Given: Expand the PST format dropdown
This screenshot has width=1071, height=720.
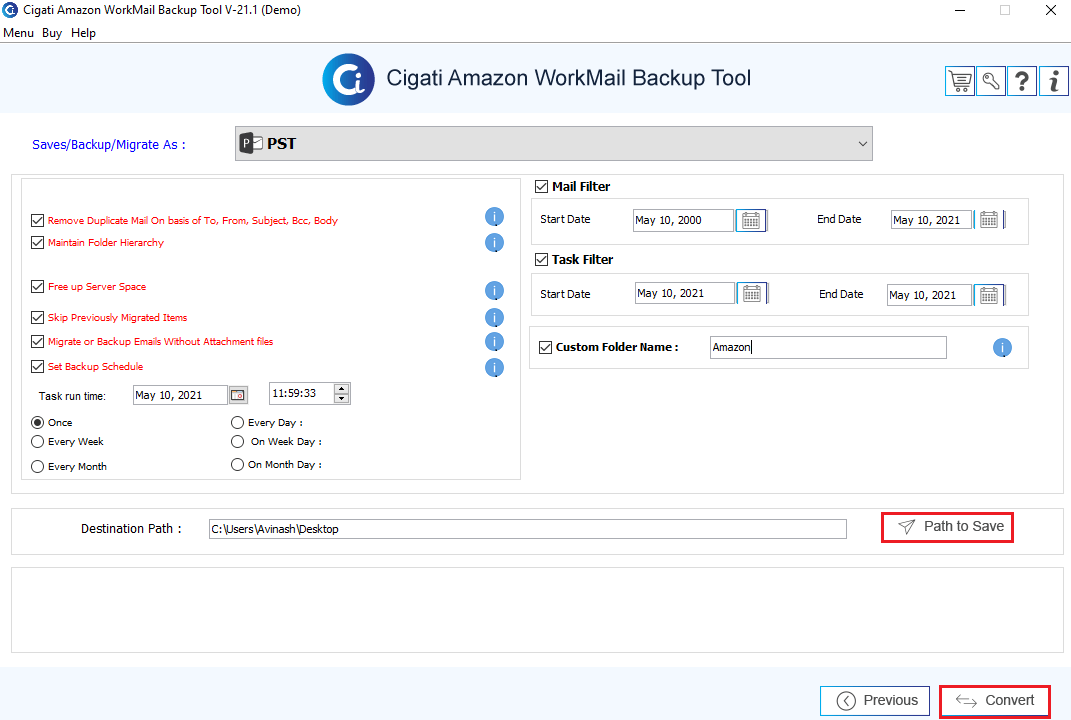Looking at the screenshot, I should (553, 143).
